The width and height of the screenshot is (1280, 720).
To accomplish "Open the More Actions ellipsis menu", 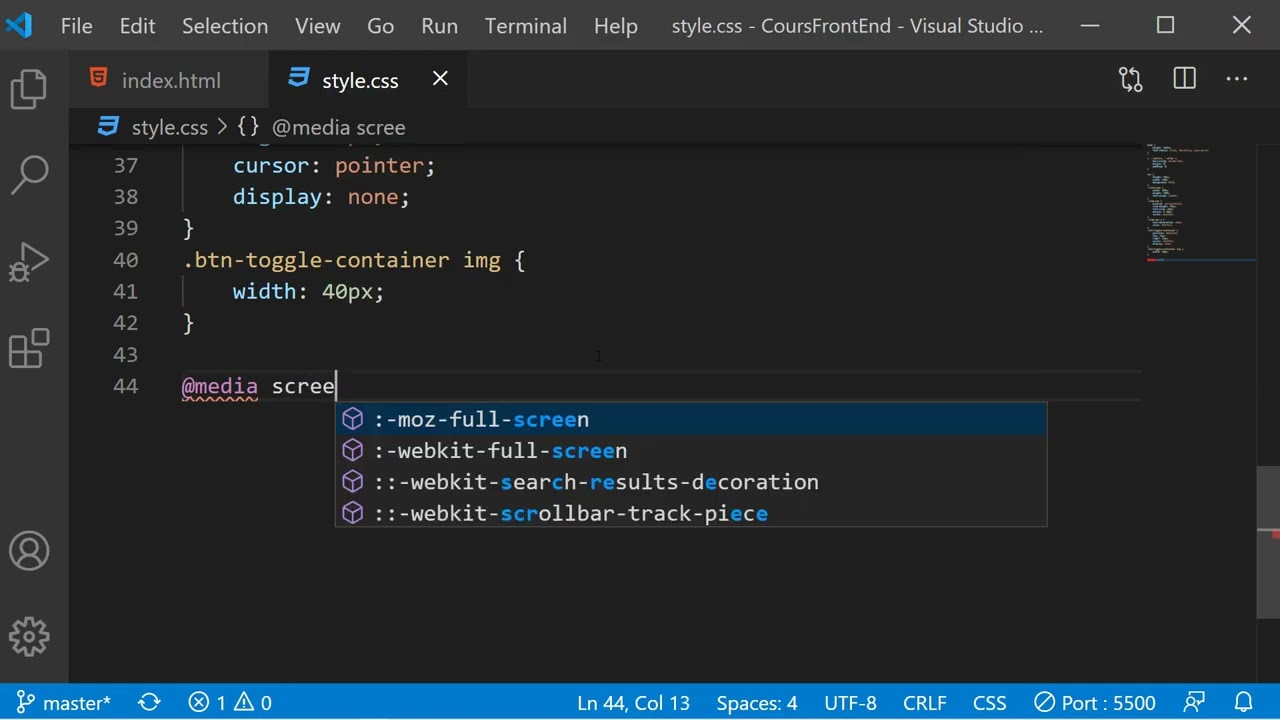I will click(1237, 80).
